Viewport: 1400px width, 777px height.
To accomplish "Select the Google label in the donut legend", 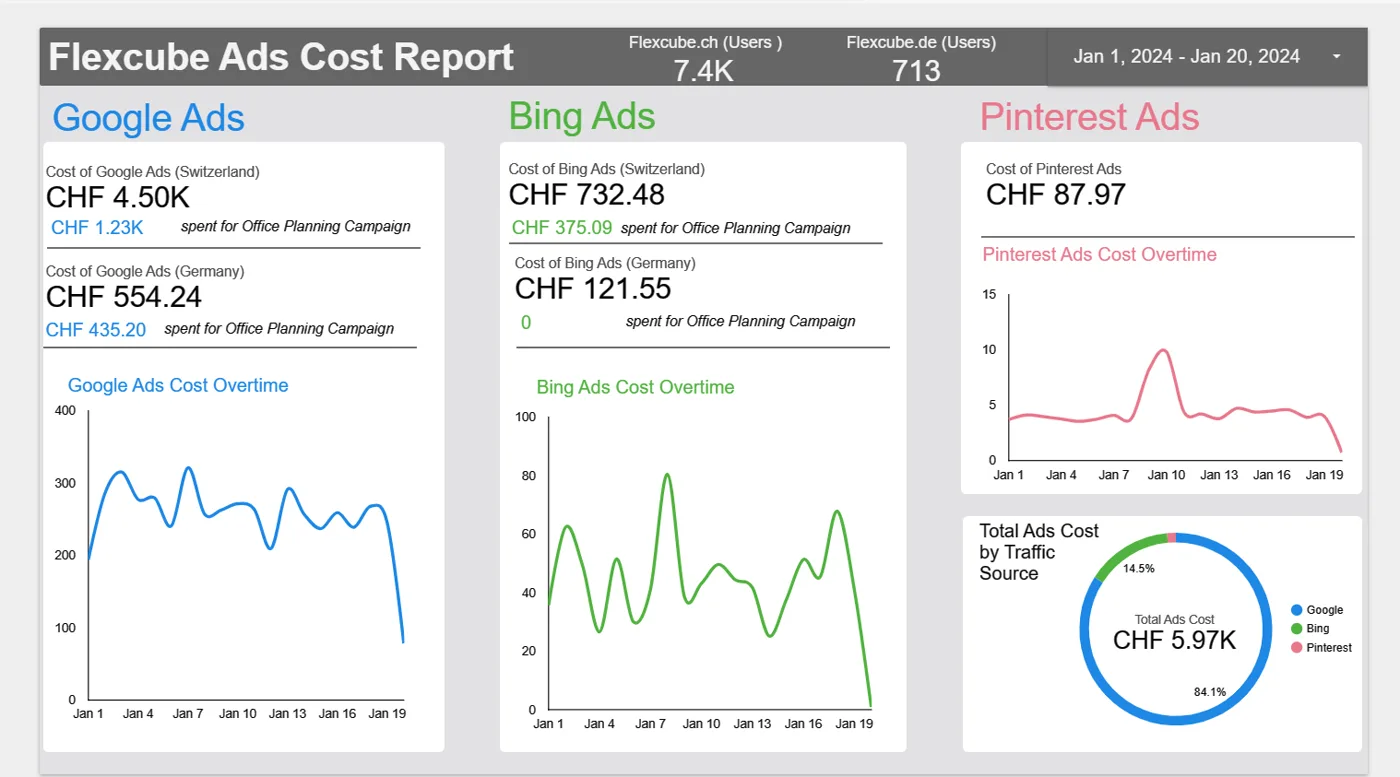I will tap(1325, 610).
